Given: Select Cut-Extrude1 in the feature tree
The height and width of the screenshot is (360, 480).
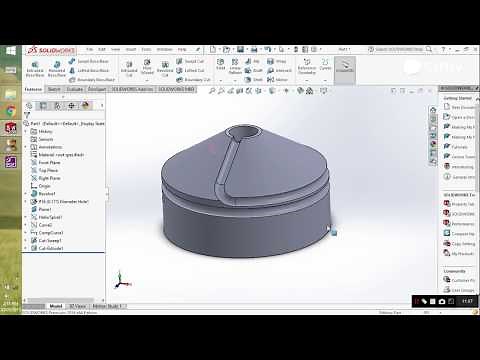Looking at the screenshot, I should (x=47, y=248).
